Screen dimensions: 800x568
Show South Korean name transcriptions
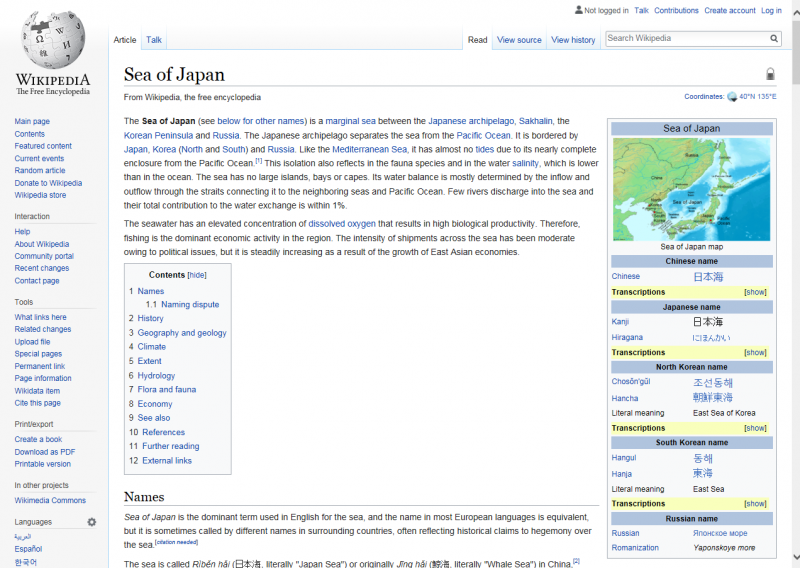[x=755, y=503]
